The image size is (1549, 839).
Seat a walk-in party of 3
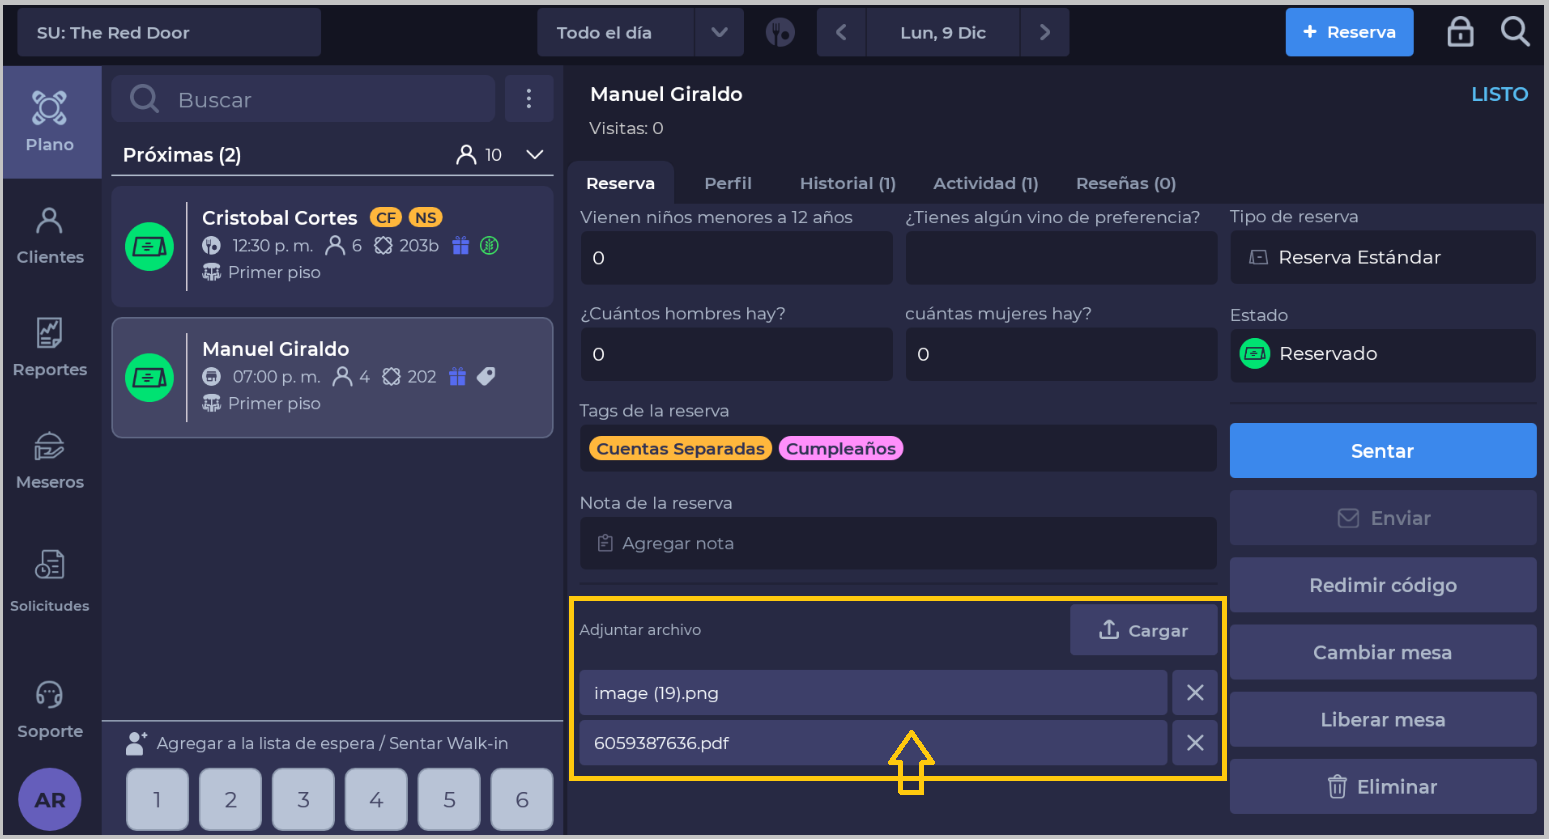point(303,799)
